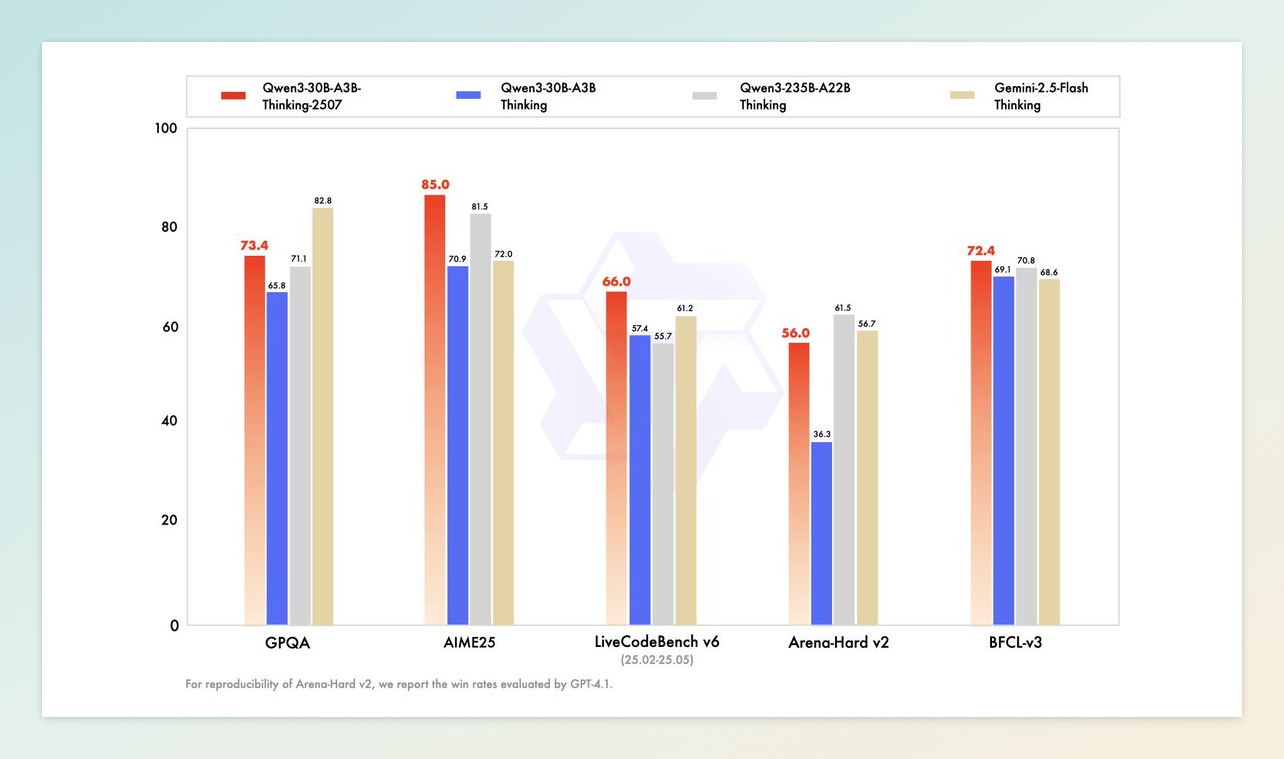Click the 66.0 value above LiveCodeBench
This screenshot has width=1284, height=759.
coord(617,282)
